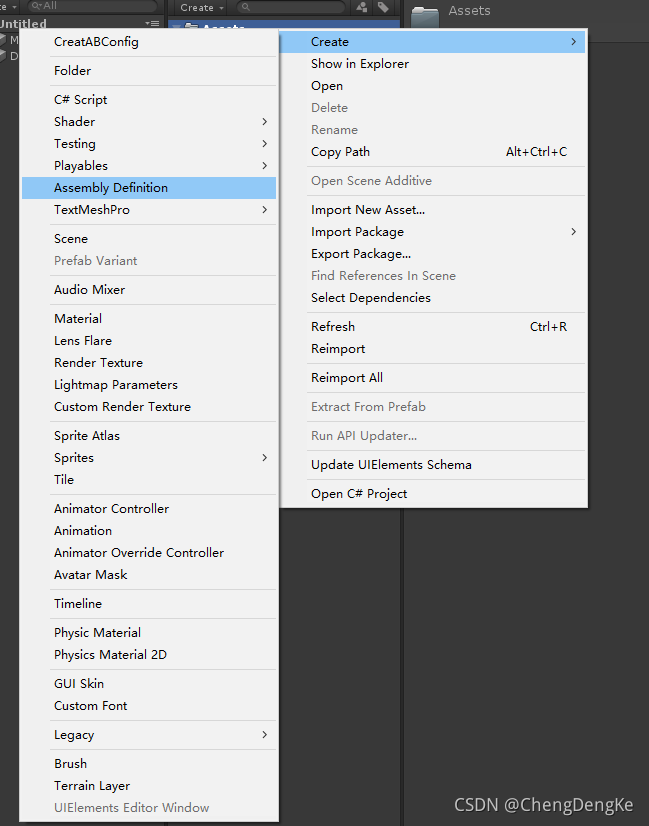Select the Tile menu entry
Image resolution: width=649 pixels, height=826 pixels.
[x=149, y=480]
